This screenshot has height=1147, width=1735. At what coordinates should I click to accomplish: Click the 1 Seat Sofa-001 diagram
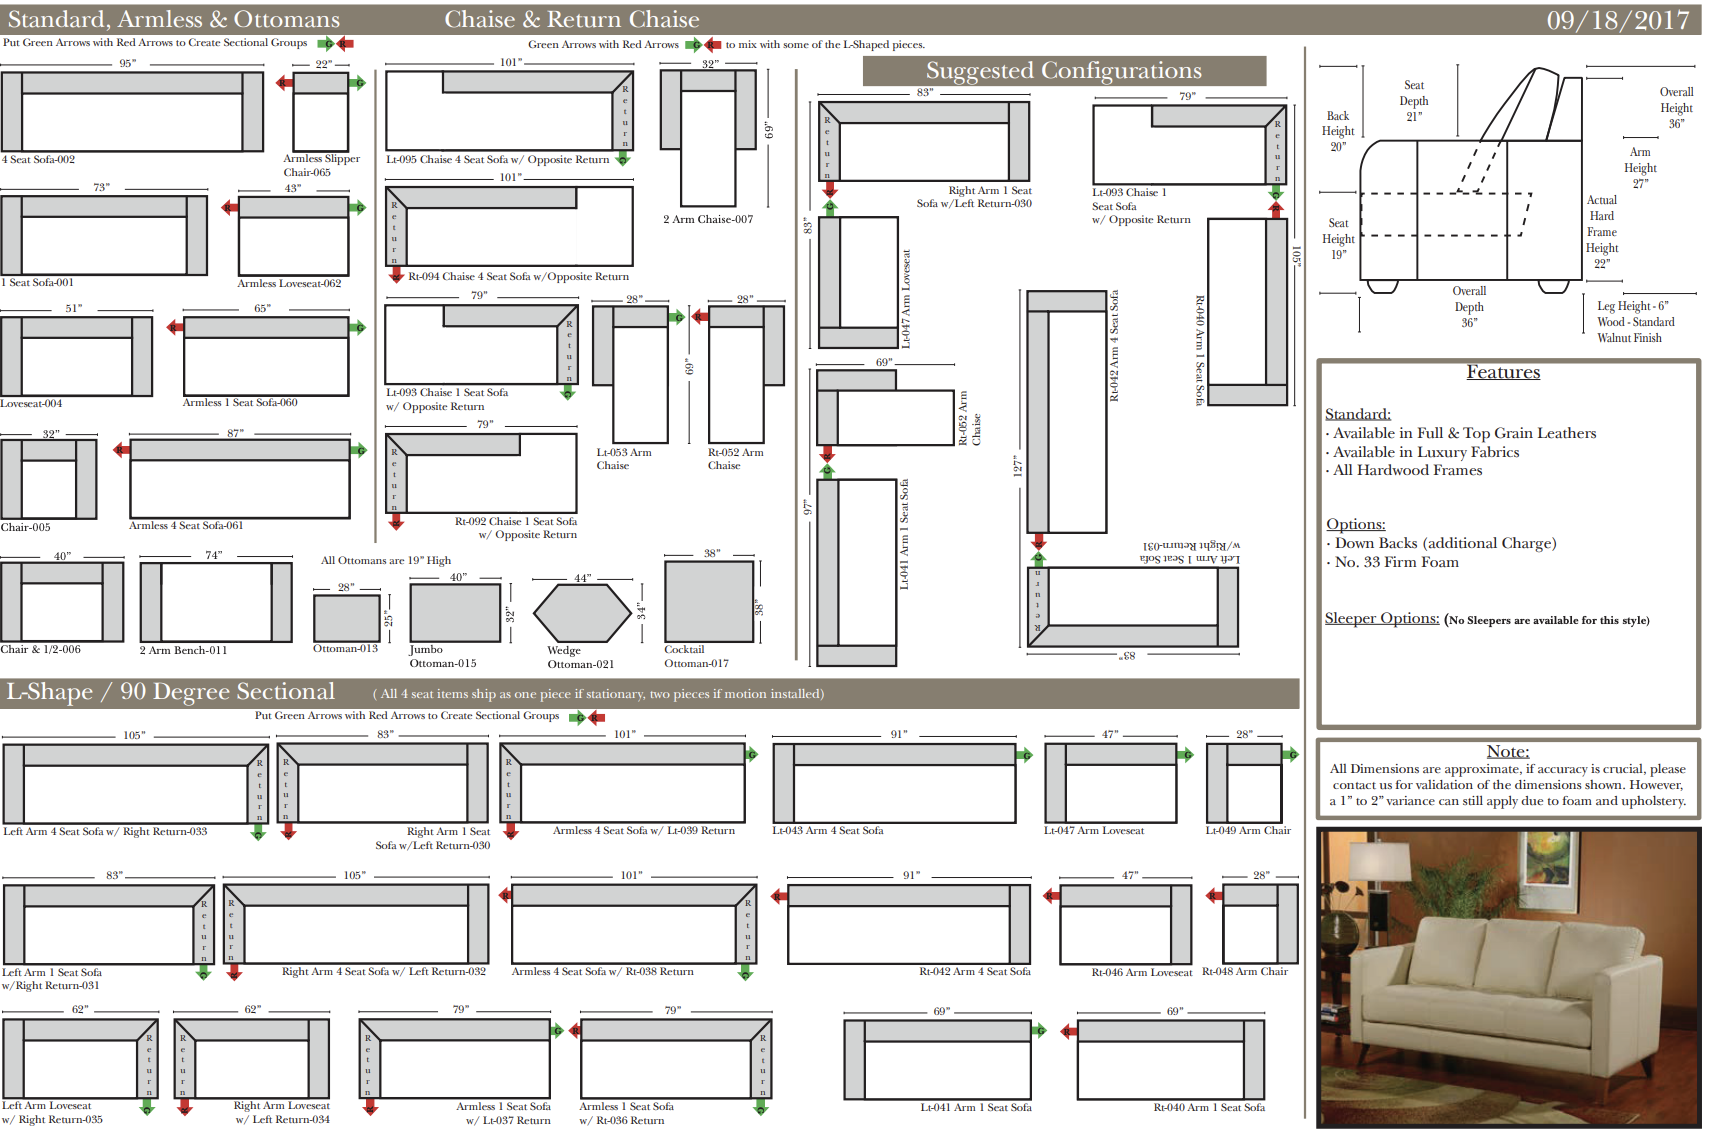pyautogui.click(x=104, y=235)
